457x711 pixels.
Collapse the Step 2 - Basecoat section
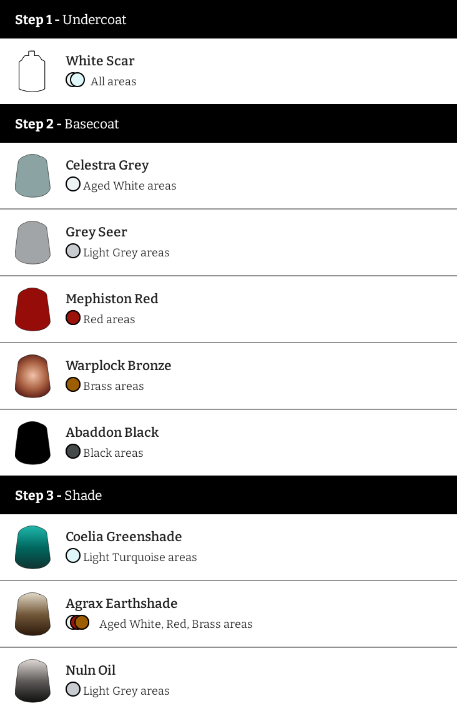point(228,123)
